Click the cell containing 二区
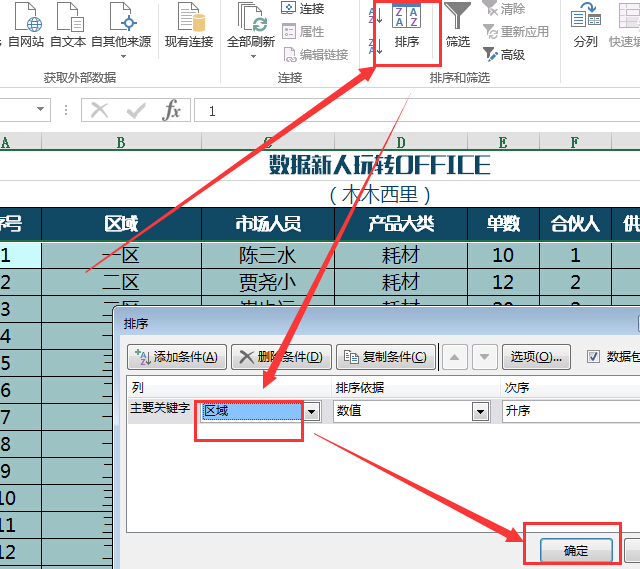This screenshot has height=569, width=640. click(121, 282)
